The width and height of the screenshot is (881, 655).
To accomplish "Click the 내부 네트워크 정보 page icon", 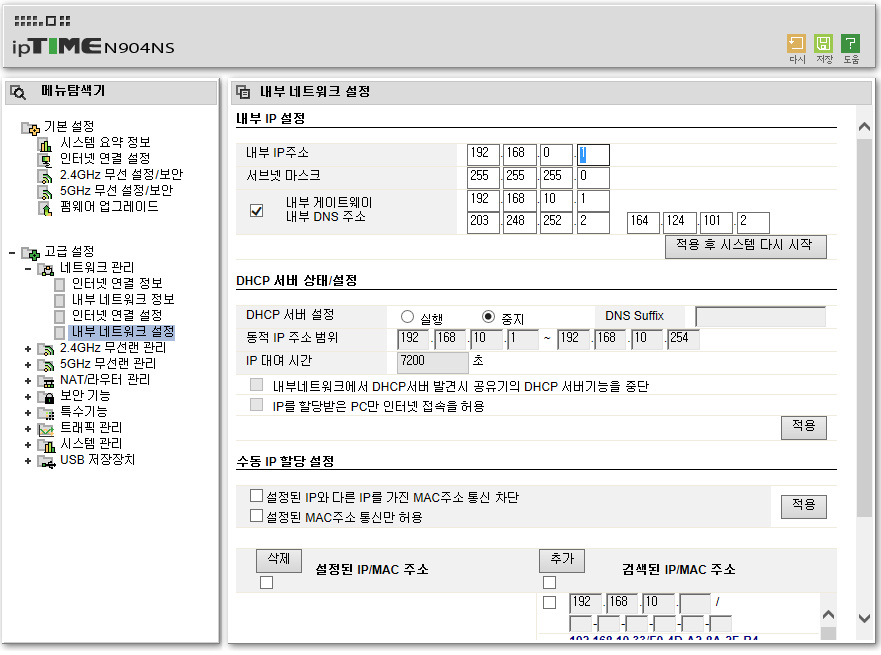I will click(60, 301).
